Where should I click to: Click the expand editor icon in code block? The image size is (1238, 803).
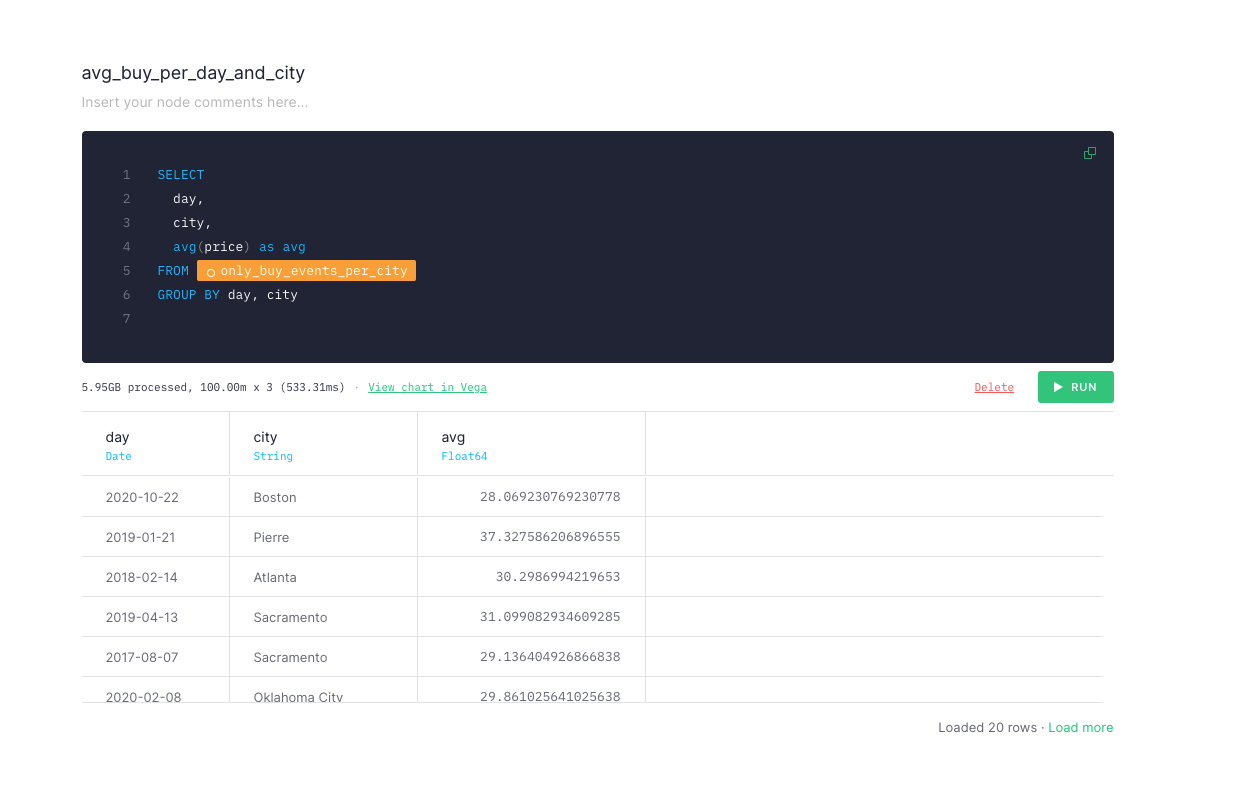point(1090,153)
